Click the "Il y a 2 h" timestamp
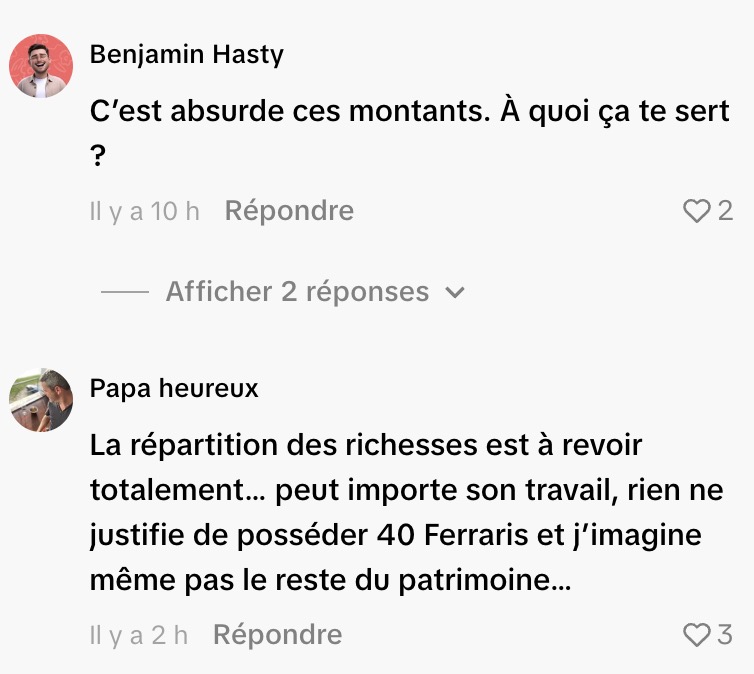 pos(138,635)
